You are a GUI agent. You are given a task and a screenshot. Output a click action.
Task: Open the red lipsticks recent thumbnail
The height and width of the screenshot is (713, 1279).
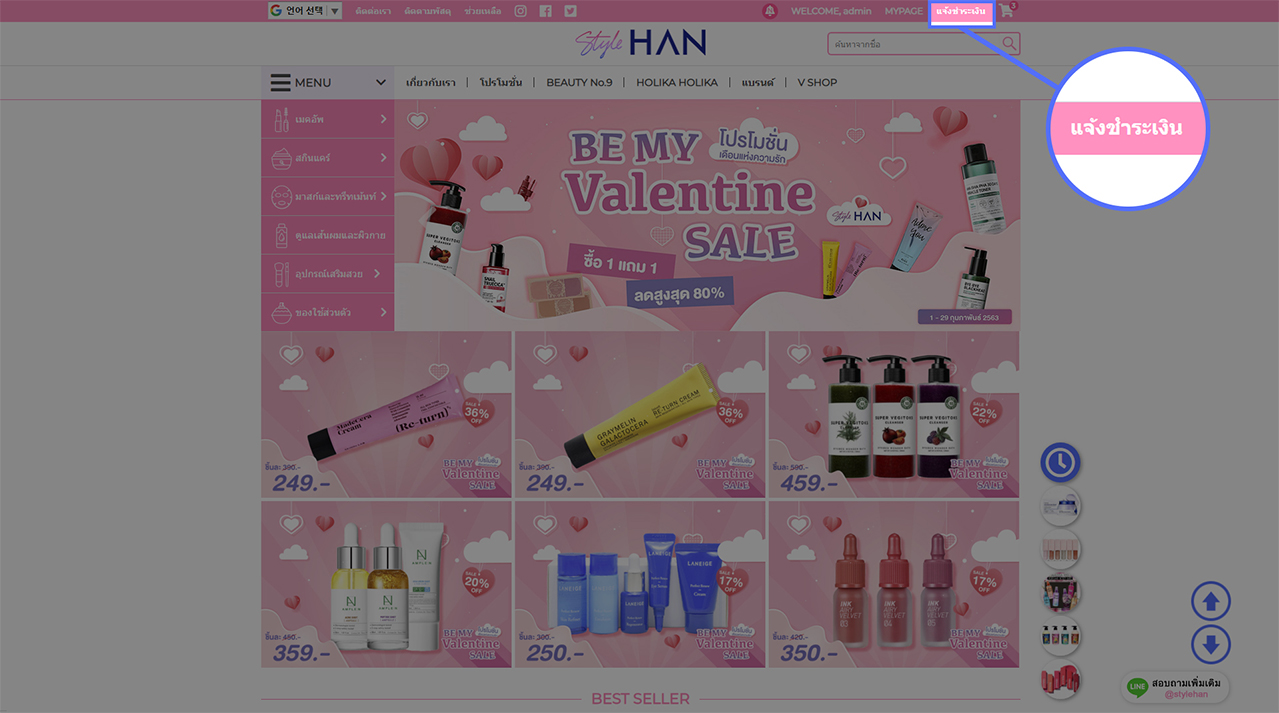[x=1060, y=680]
